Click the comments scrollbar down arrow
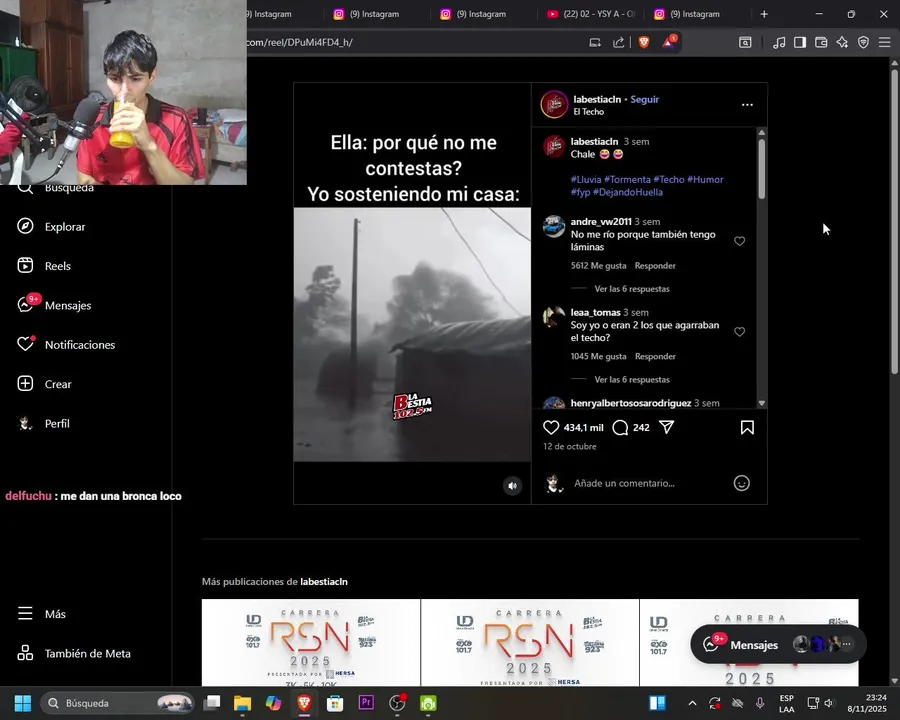The width and height of the screenshot is (900, 720). [x=762, y=403]
